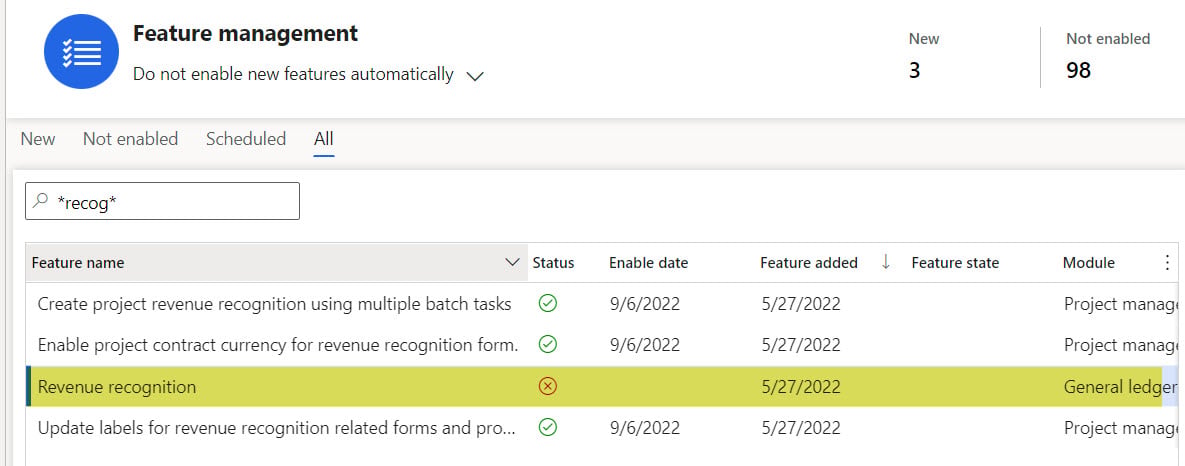Screen dimensions: 1185x466
Task: Click the Feature management checklist icon
Action: (82, 51)
